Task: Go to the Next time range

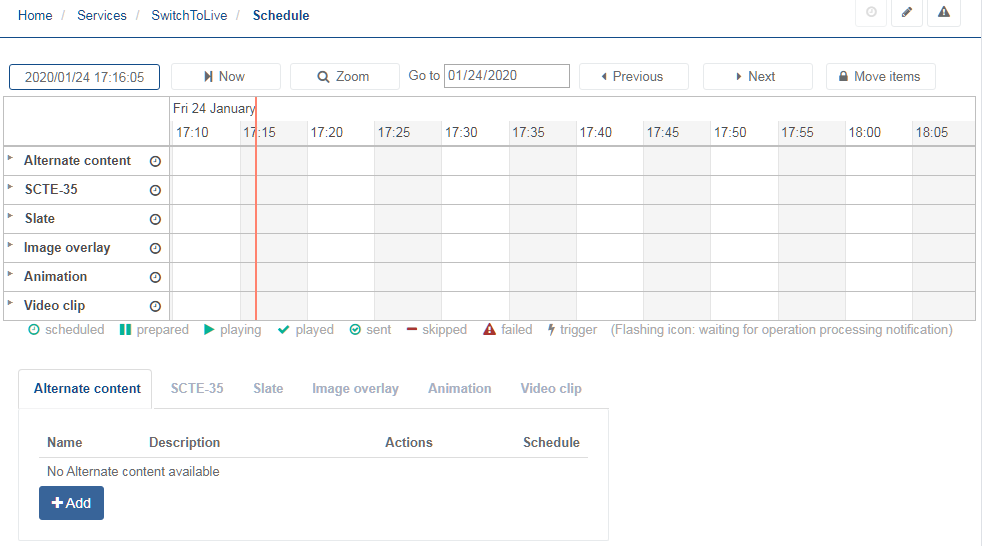Action: 753,76
